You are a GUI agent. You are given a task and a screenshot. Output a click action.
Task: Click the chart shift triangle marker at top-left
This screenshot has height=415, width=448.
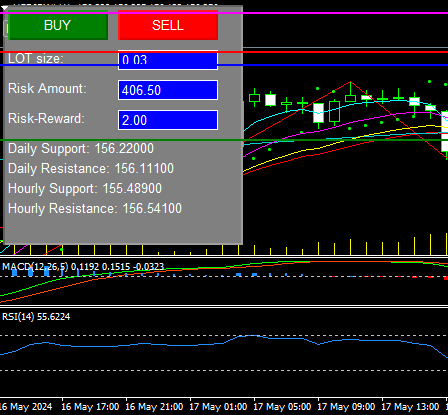pyautogui.click(x=4, y=8)
